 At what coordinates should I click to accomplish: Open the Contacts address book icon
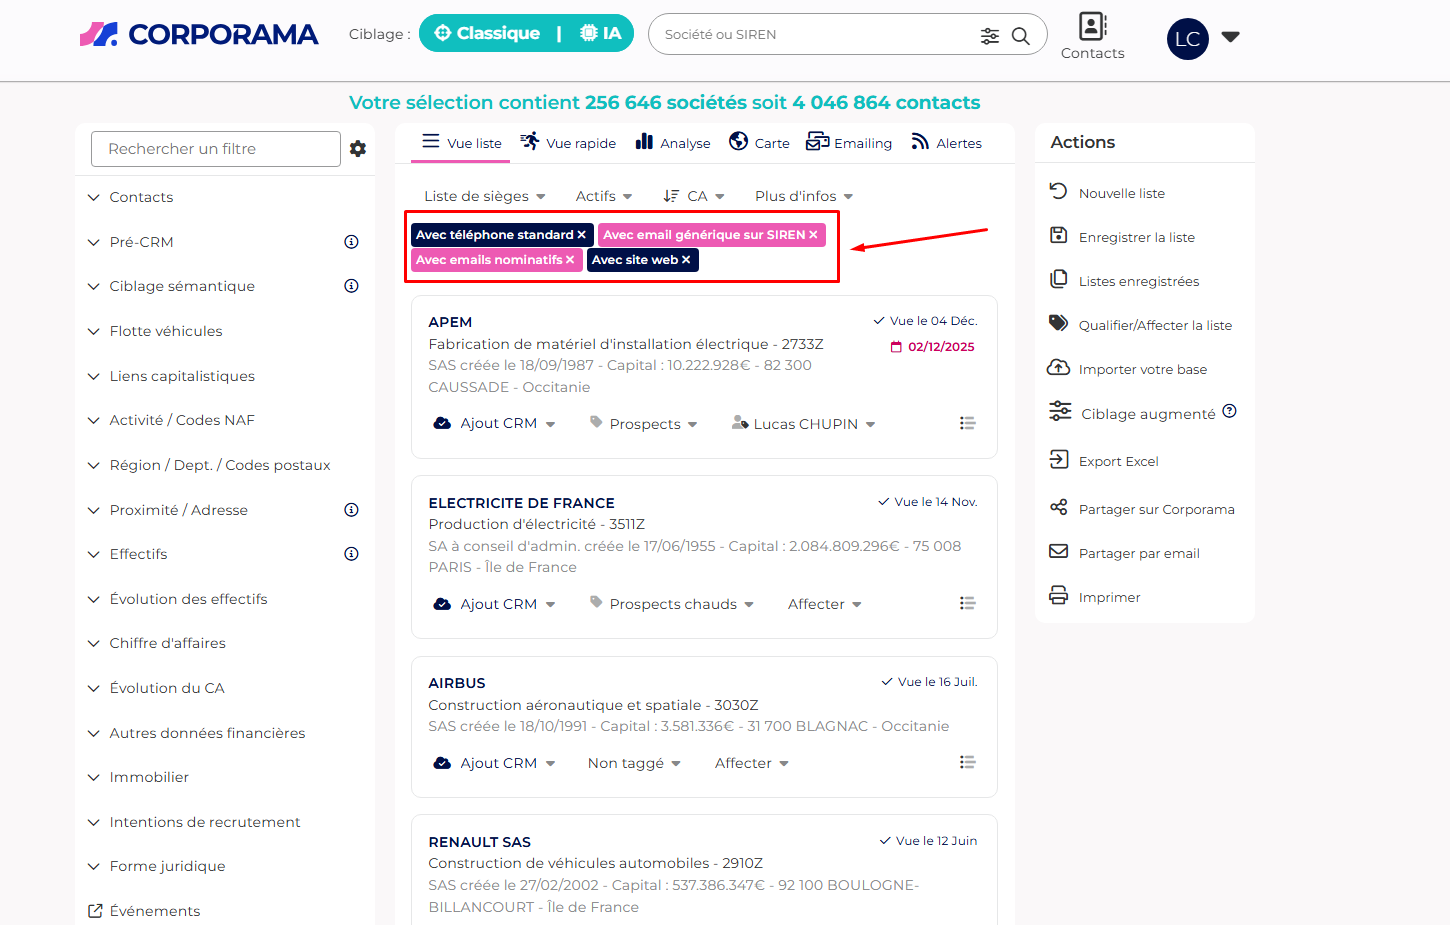[1092, 26]
